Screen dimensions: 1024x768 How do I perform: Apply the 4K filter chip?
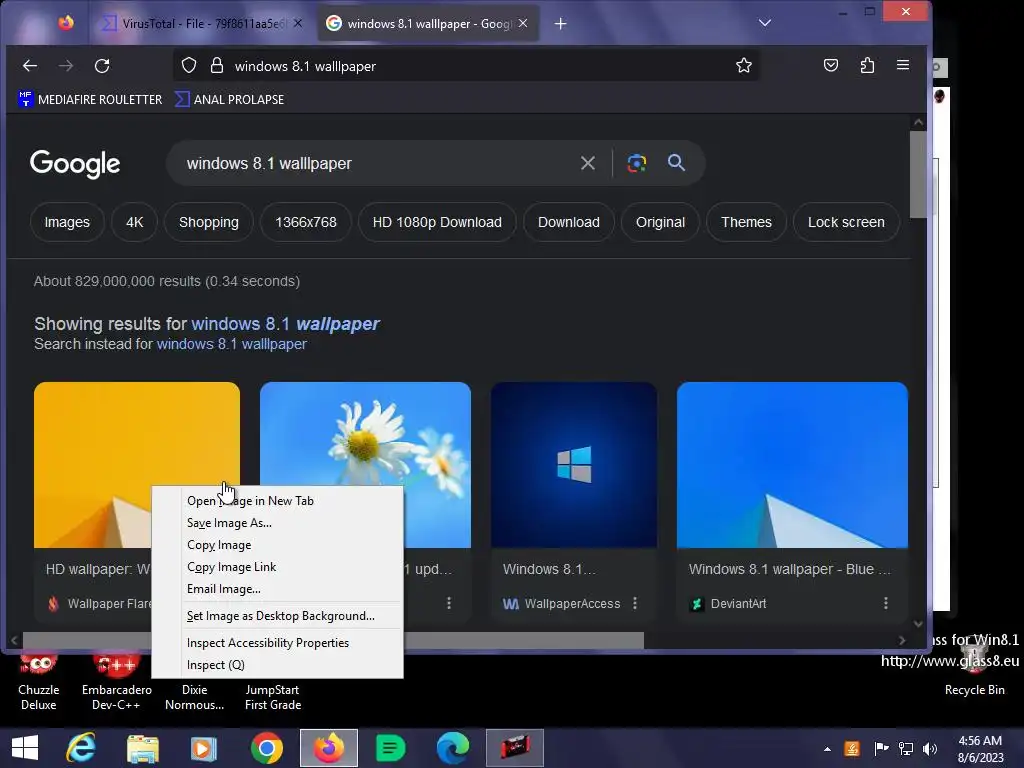(x=135, y=222)
